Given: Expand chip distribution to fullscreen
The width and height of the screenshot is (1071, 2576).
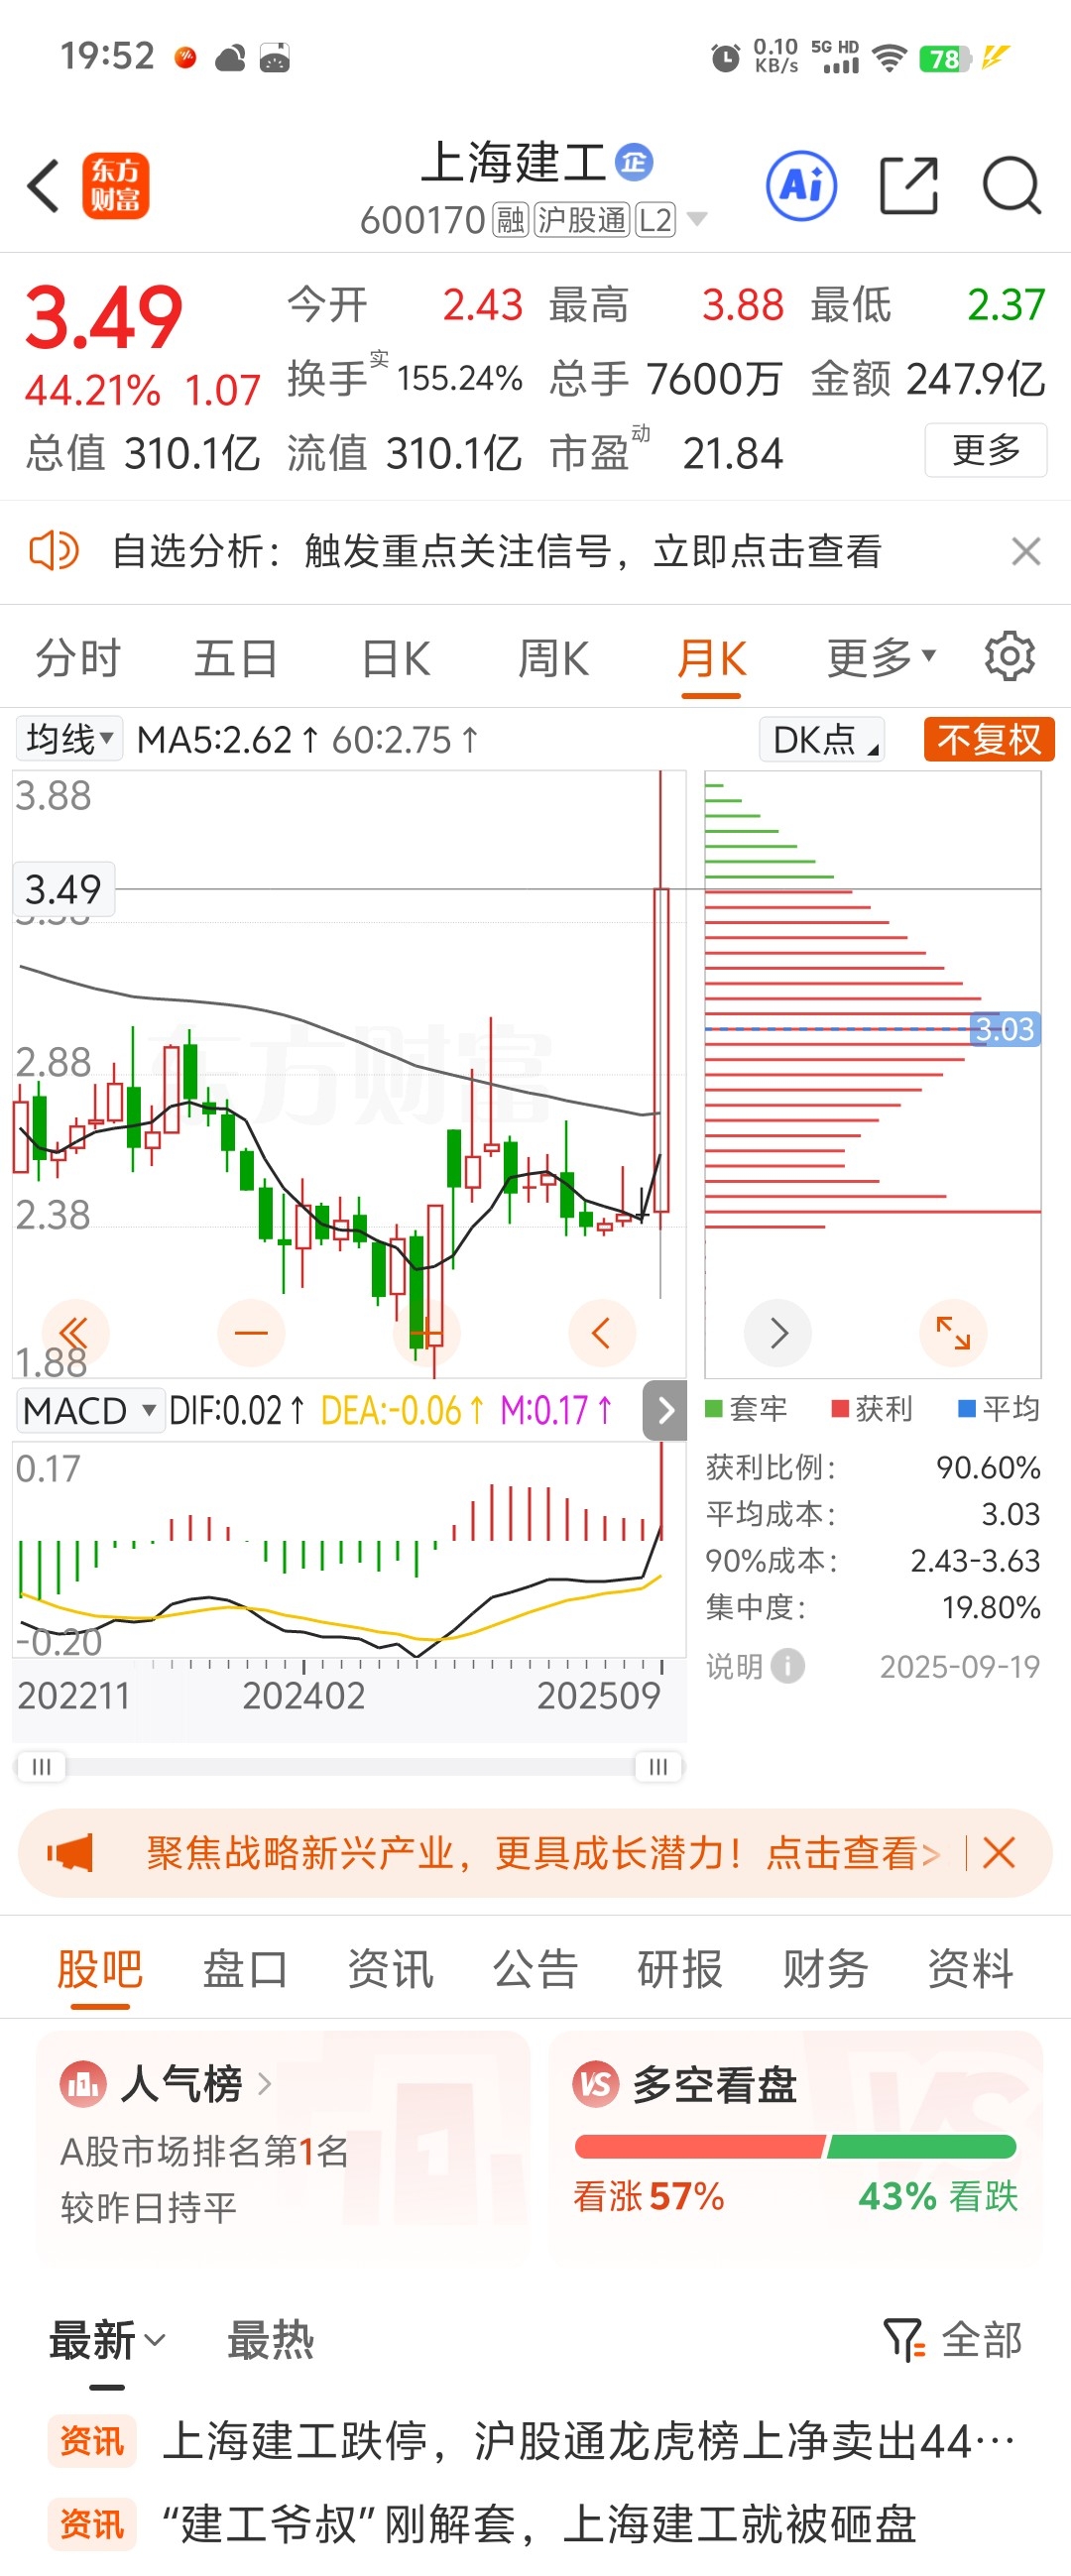Looking at the screenshot, I should coord(953,1333).
